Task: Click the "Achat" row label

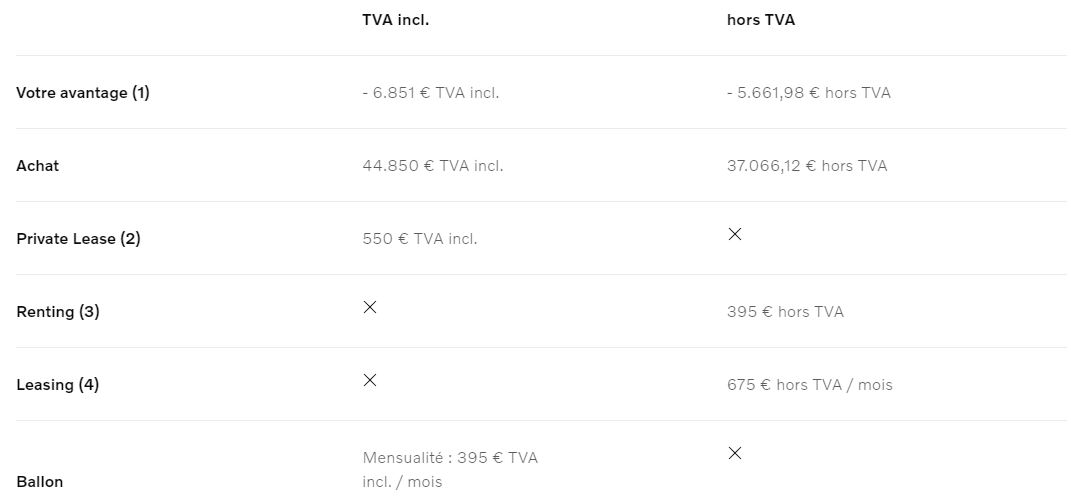Action: click(x=38, y=166)
